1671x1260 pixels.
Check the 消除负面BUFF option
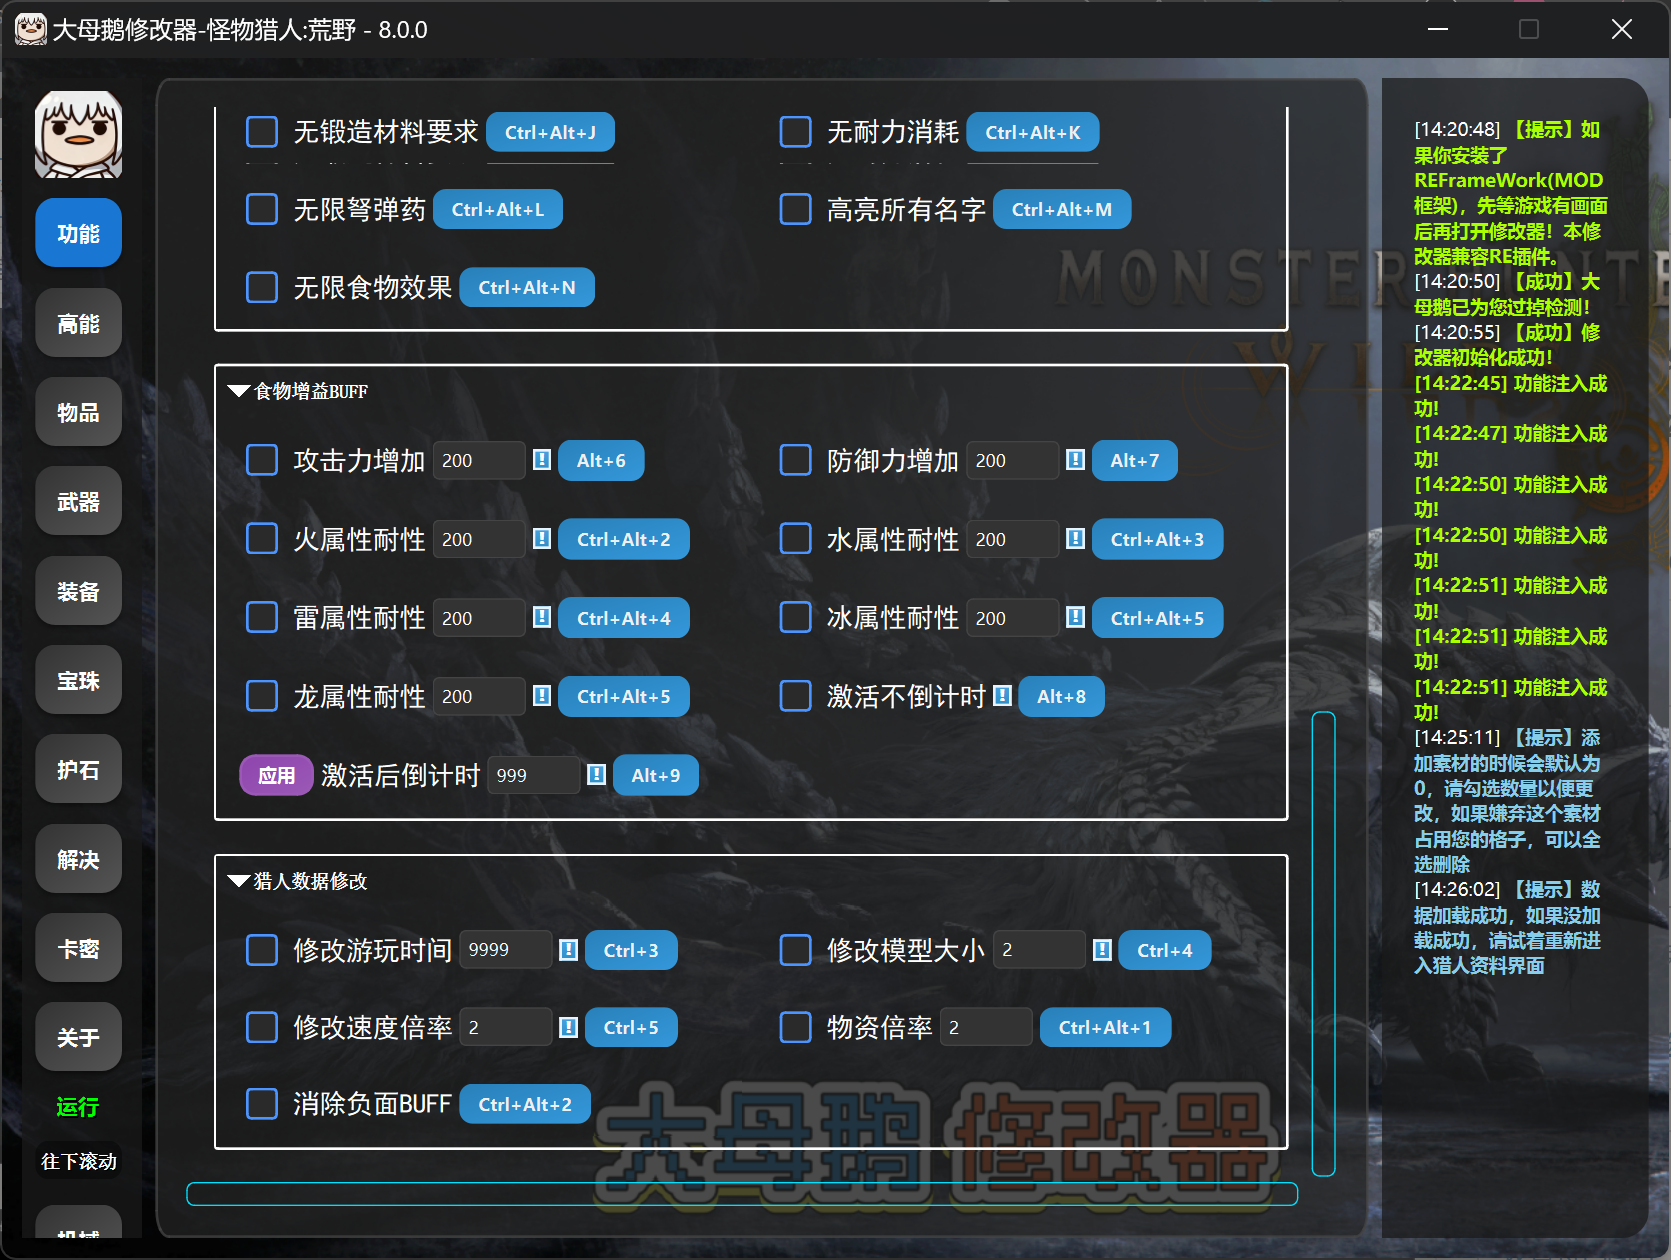[262, 1104]
